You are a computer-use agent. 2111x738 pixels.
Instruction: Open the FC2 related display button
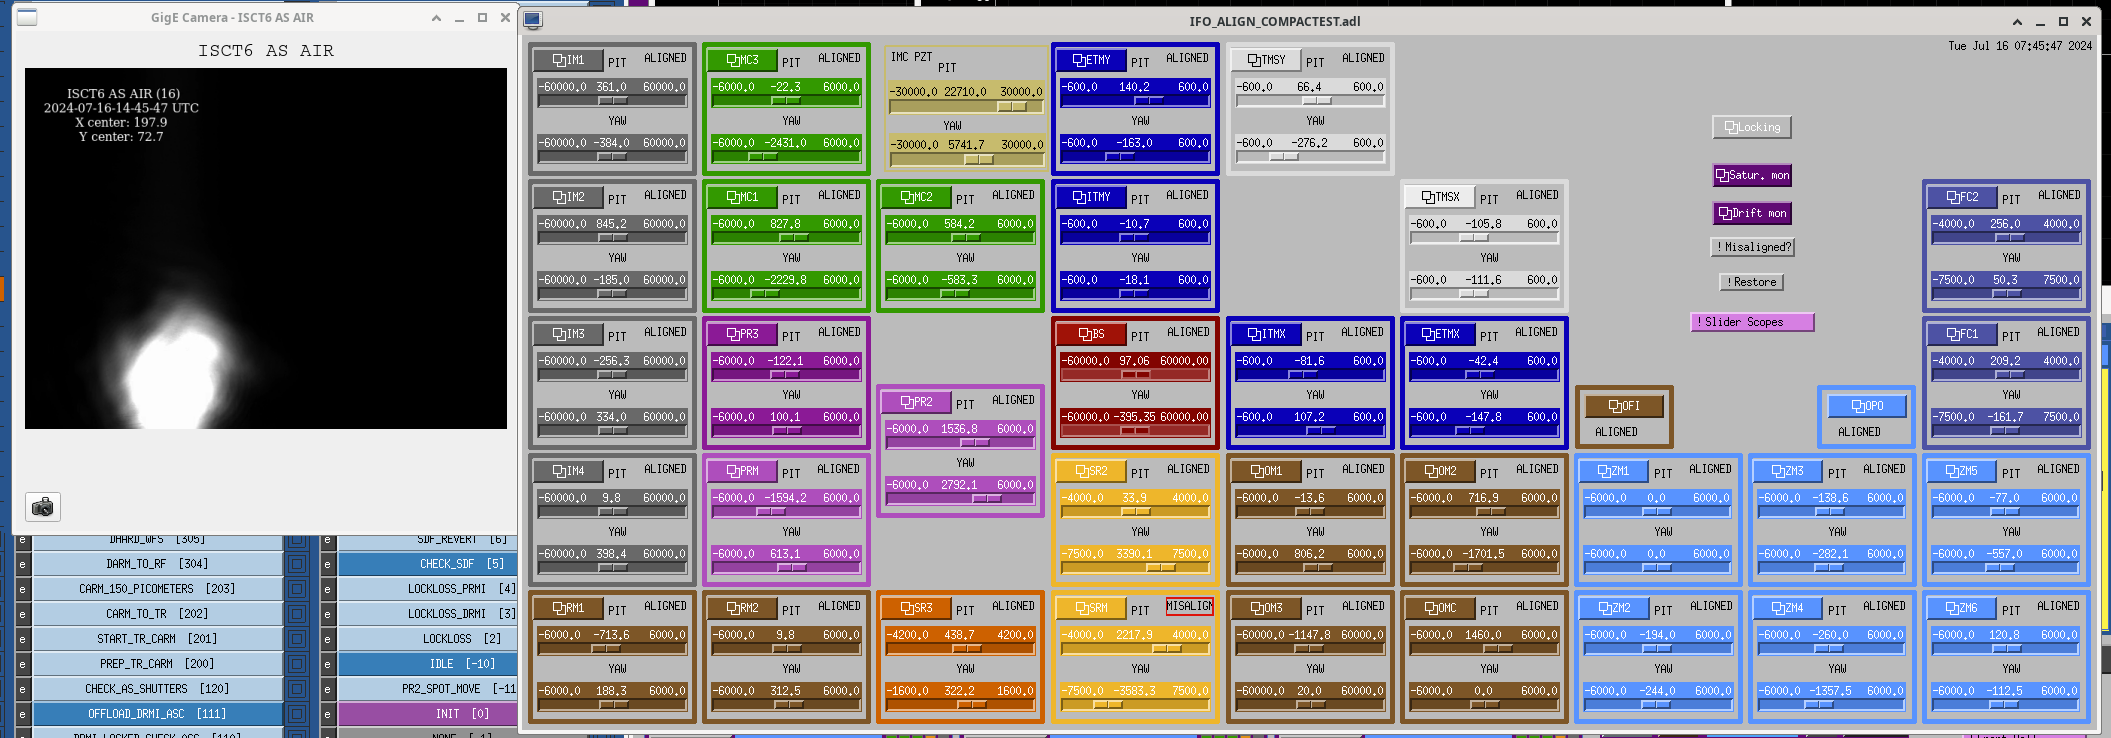pyautogui.click(x=1962, y=197)
